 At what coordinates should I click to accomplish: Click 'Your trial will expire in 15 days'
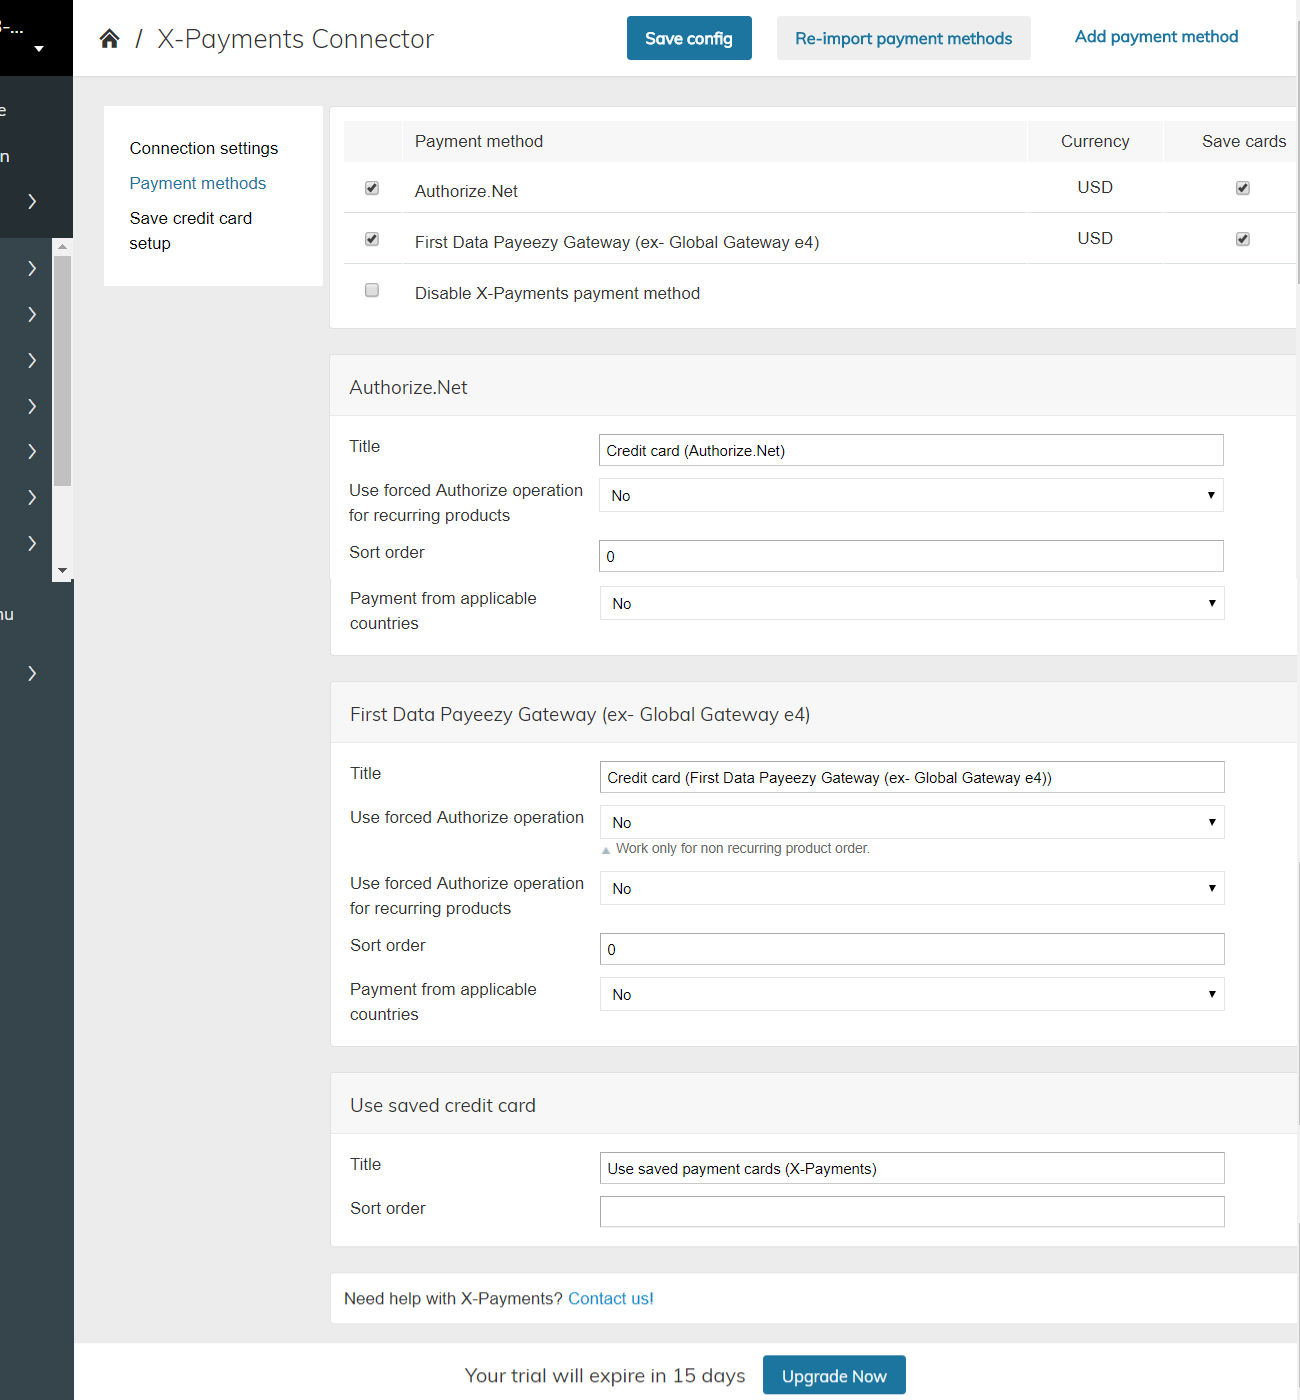605,1375
